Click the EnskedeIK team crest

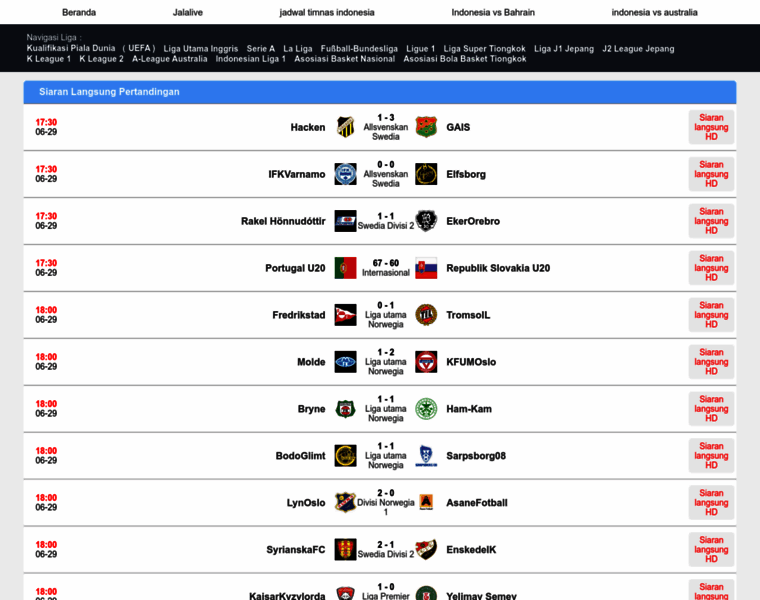click(426, 550)
